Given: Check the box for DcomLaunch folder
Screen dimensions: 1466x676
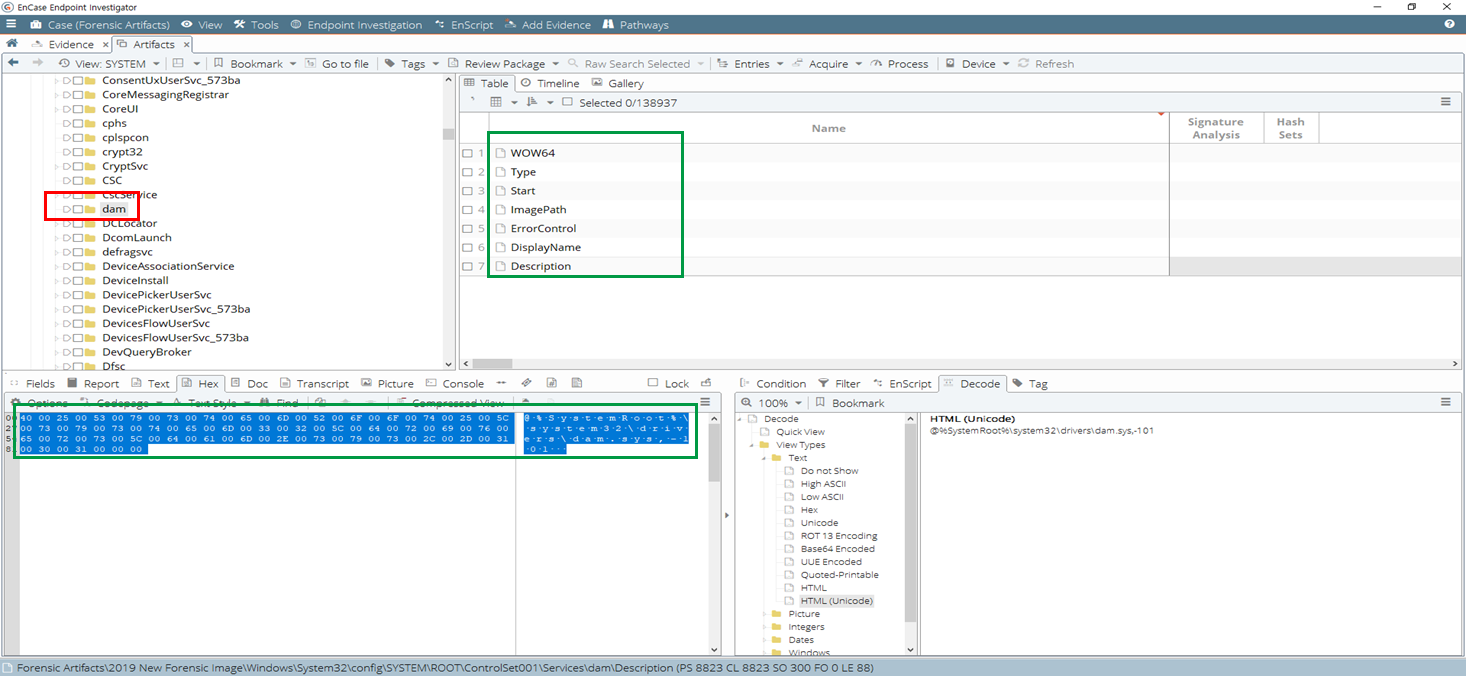Looking at the screenshot, I should tap(78, 238).
